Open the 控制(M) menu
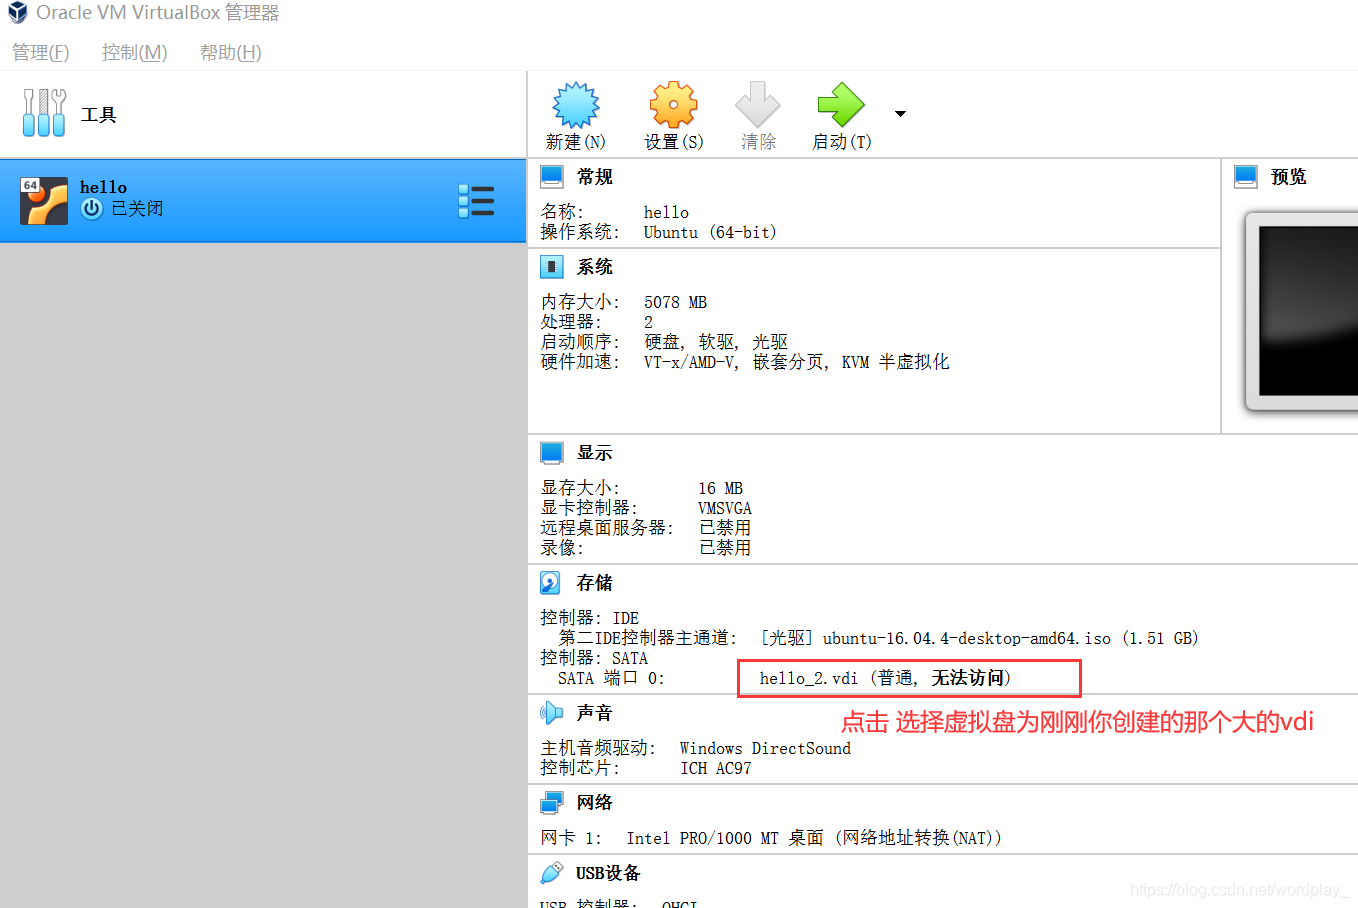This screenshot has width=1358, height=908. (135, 52)
